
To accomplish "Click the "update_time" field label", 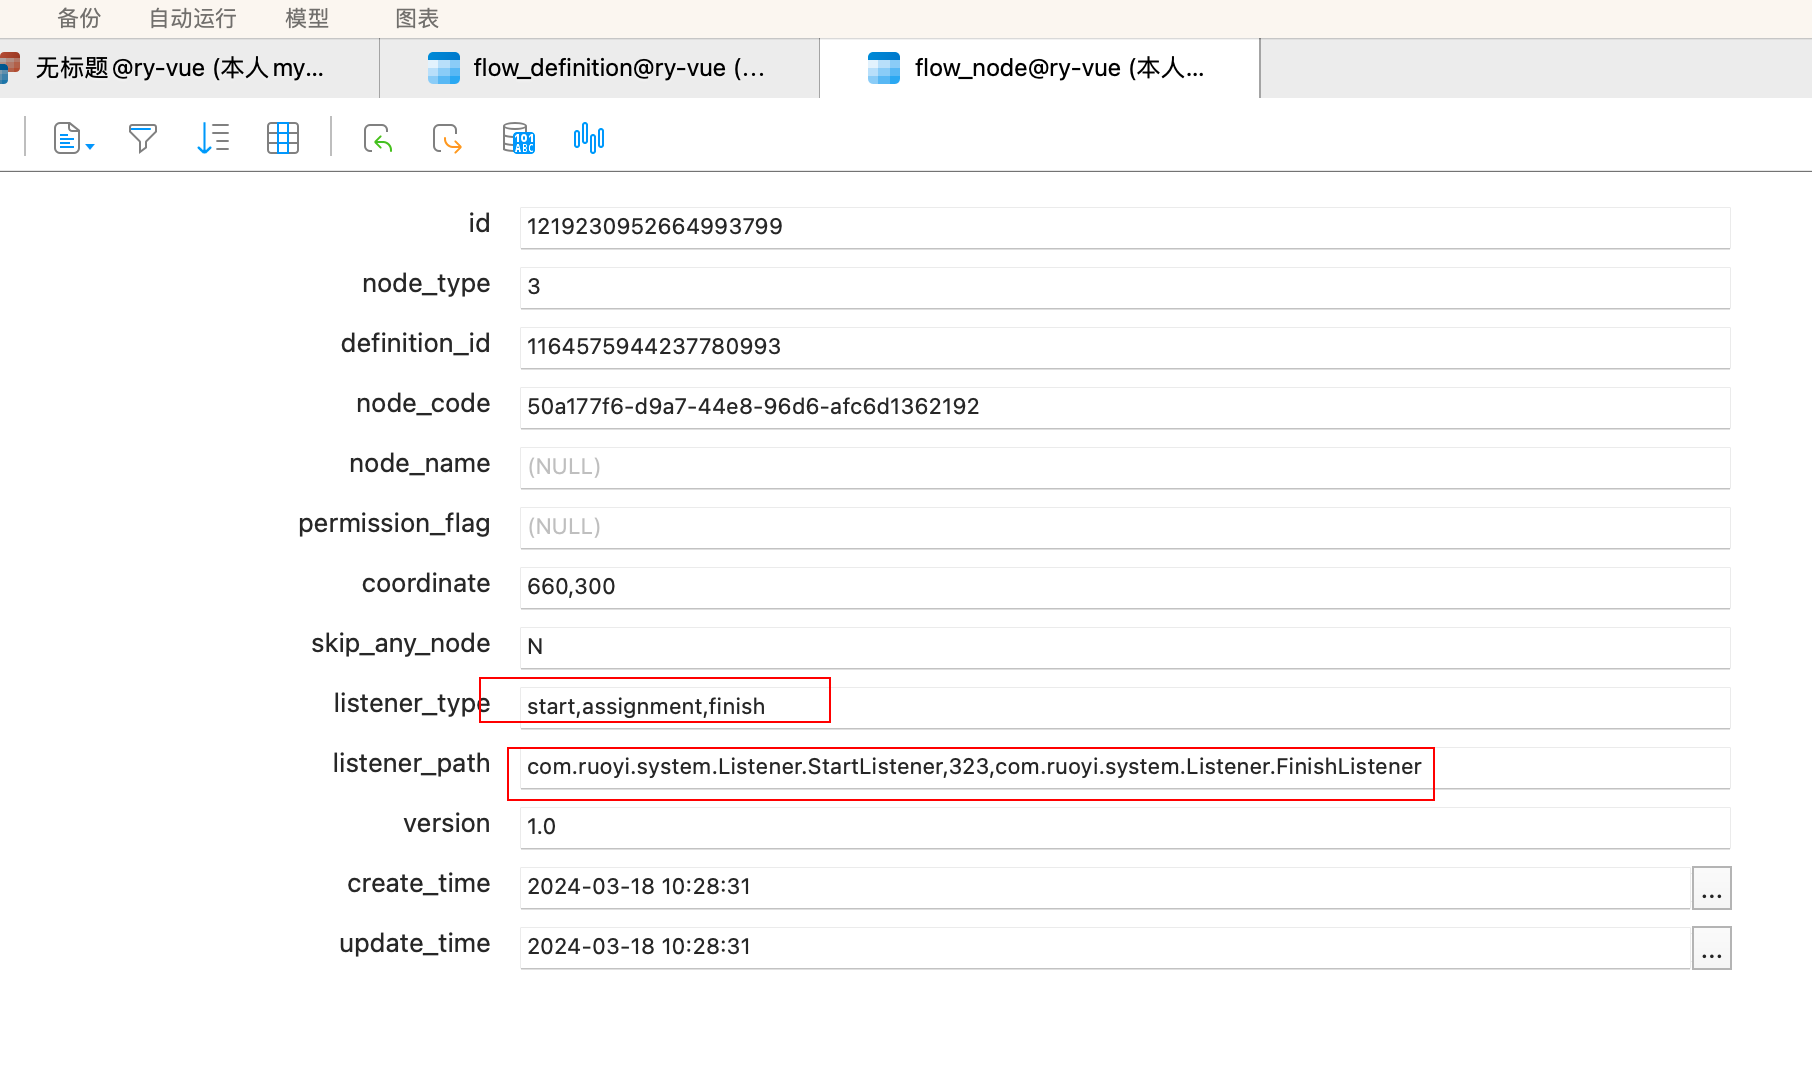I will click(415, 944).
